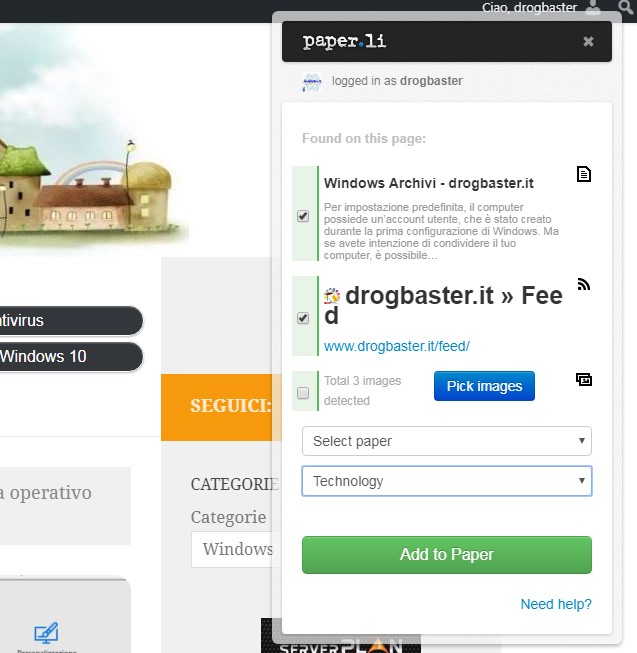Click the search magnifier in top bar

(626, 7)
